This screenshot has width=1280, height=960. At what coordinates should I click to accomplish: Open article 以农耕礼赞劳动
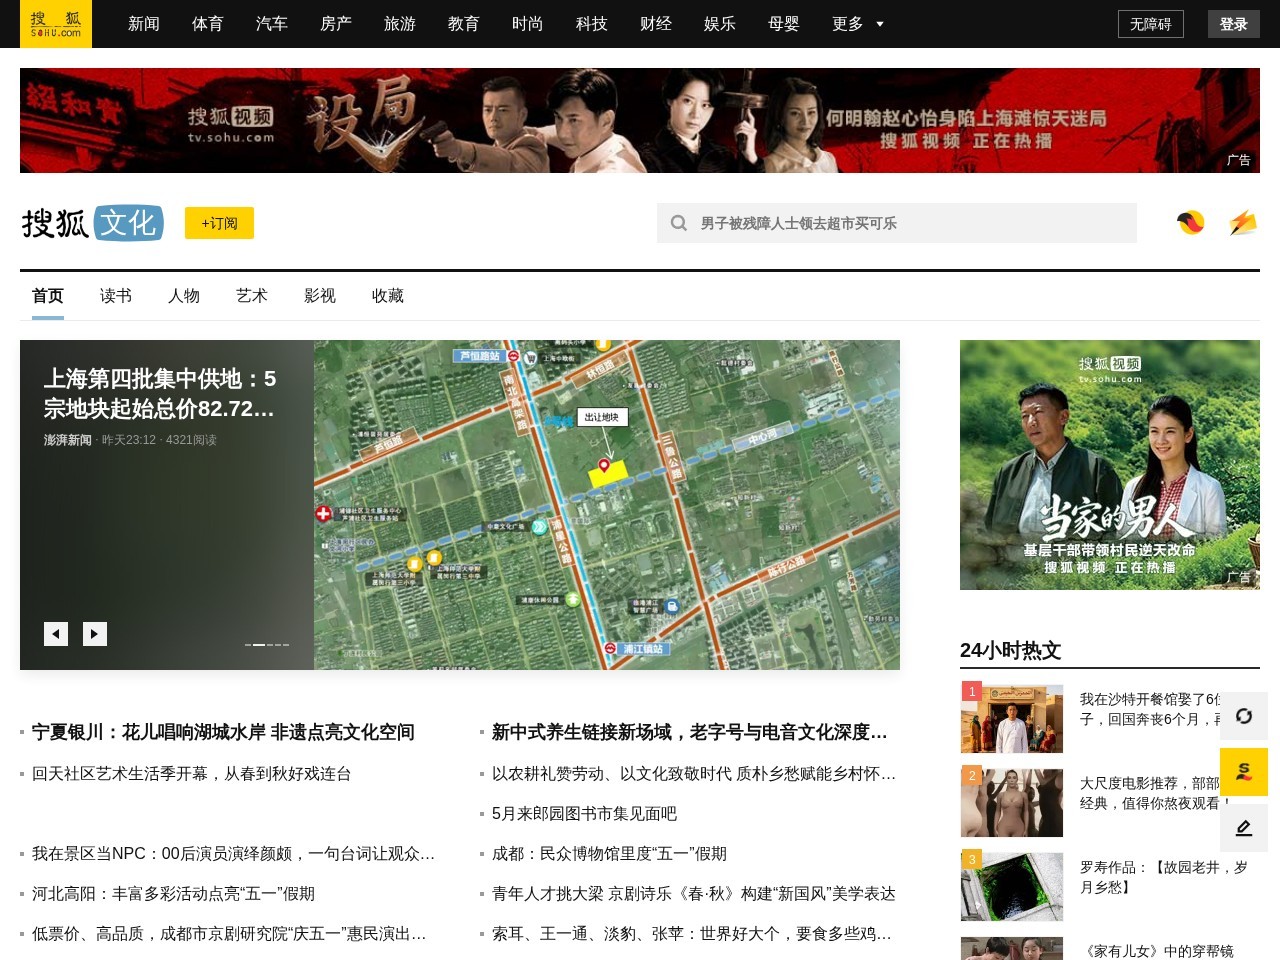(x=694, y=774)
